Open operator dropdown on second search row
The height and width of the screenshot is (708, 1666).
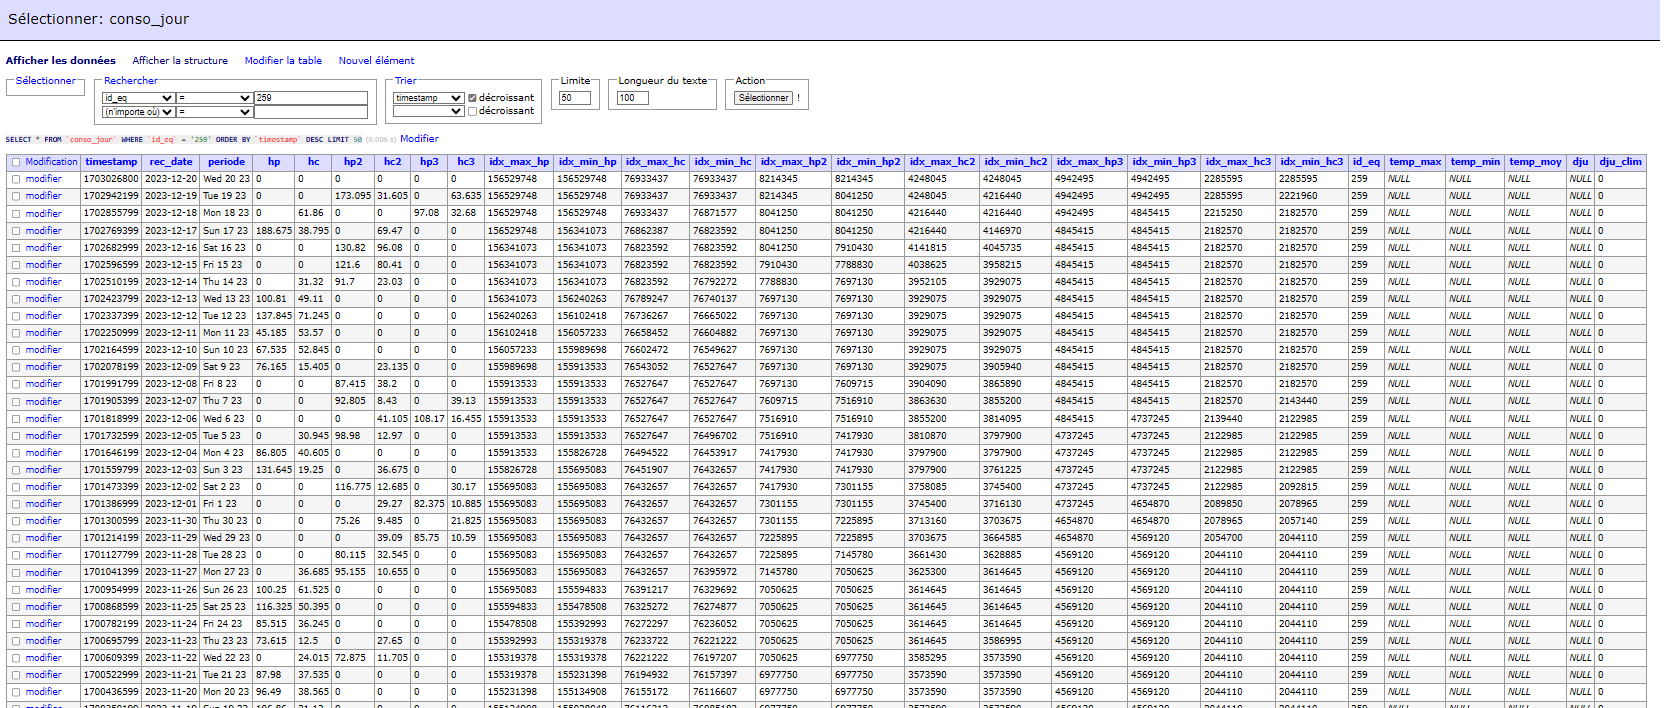214,112
